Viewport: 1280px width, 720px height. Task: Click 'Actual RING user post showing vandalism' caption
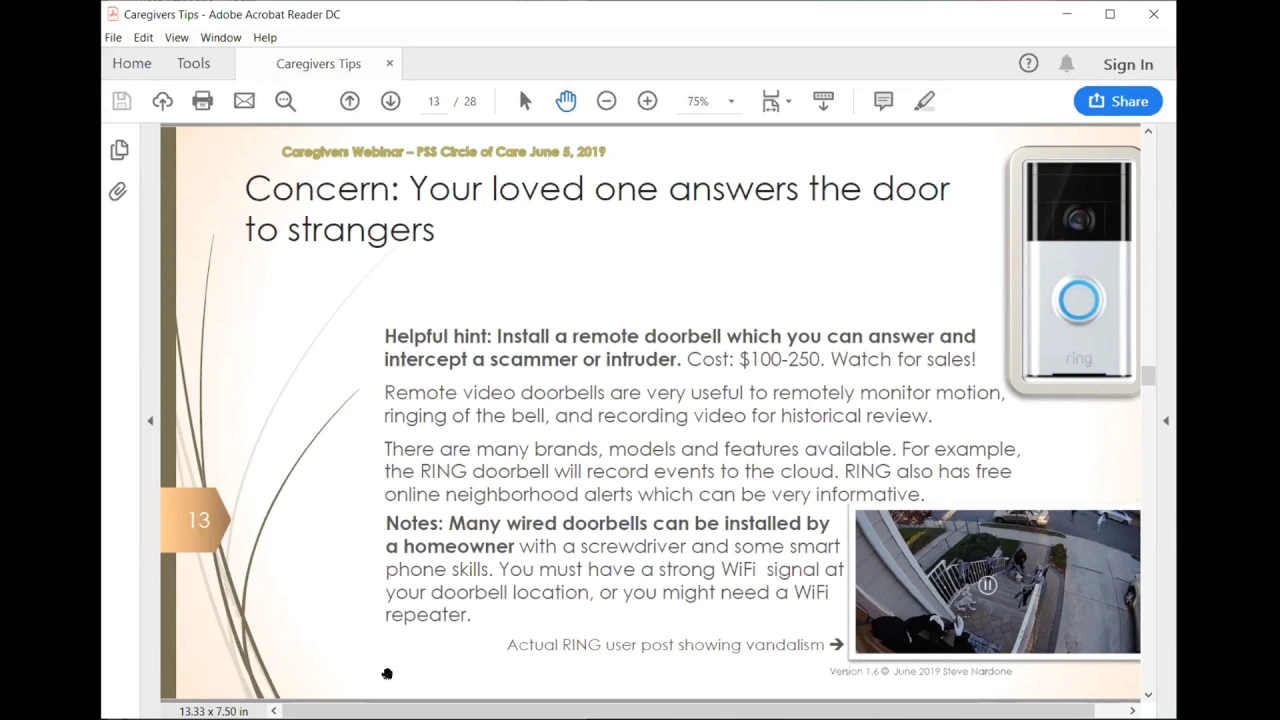coord(665,645)
